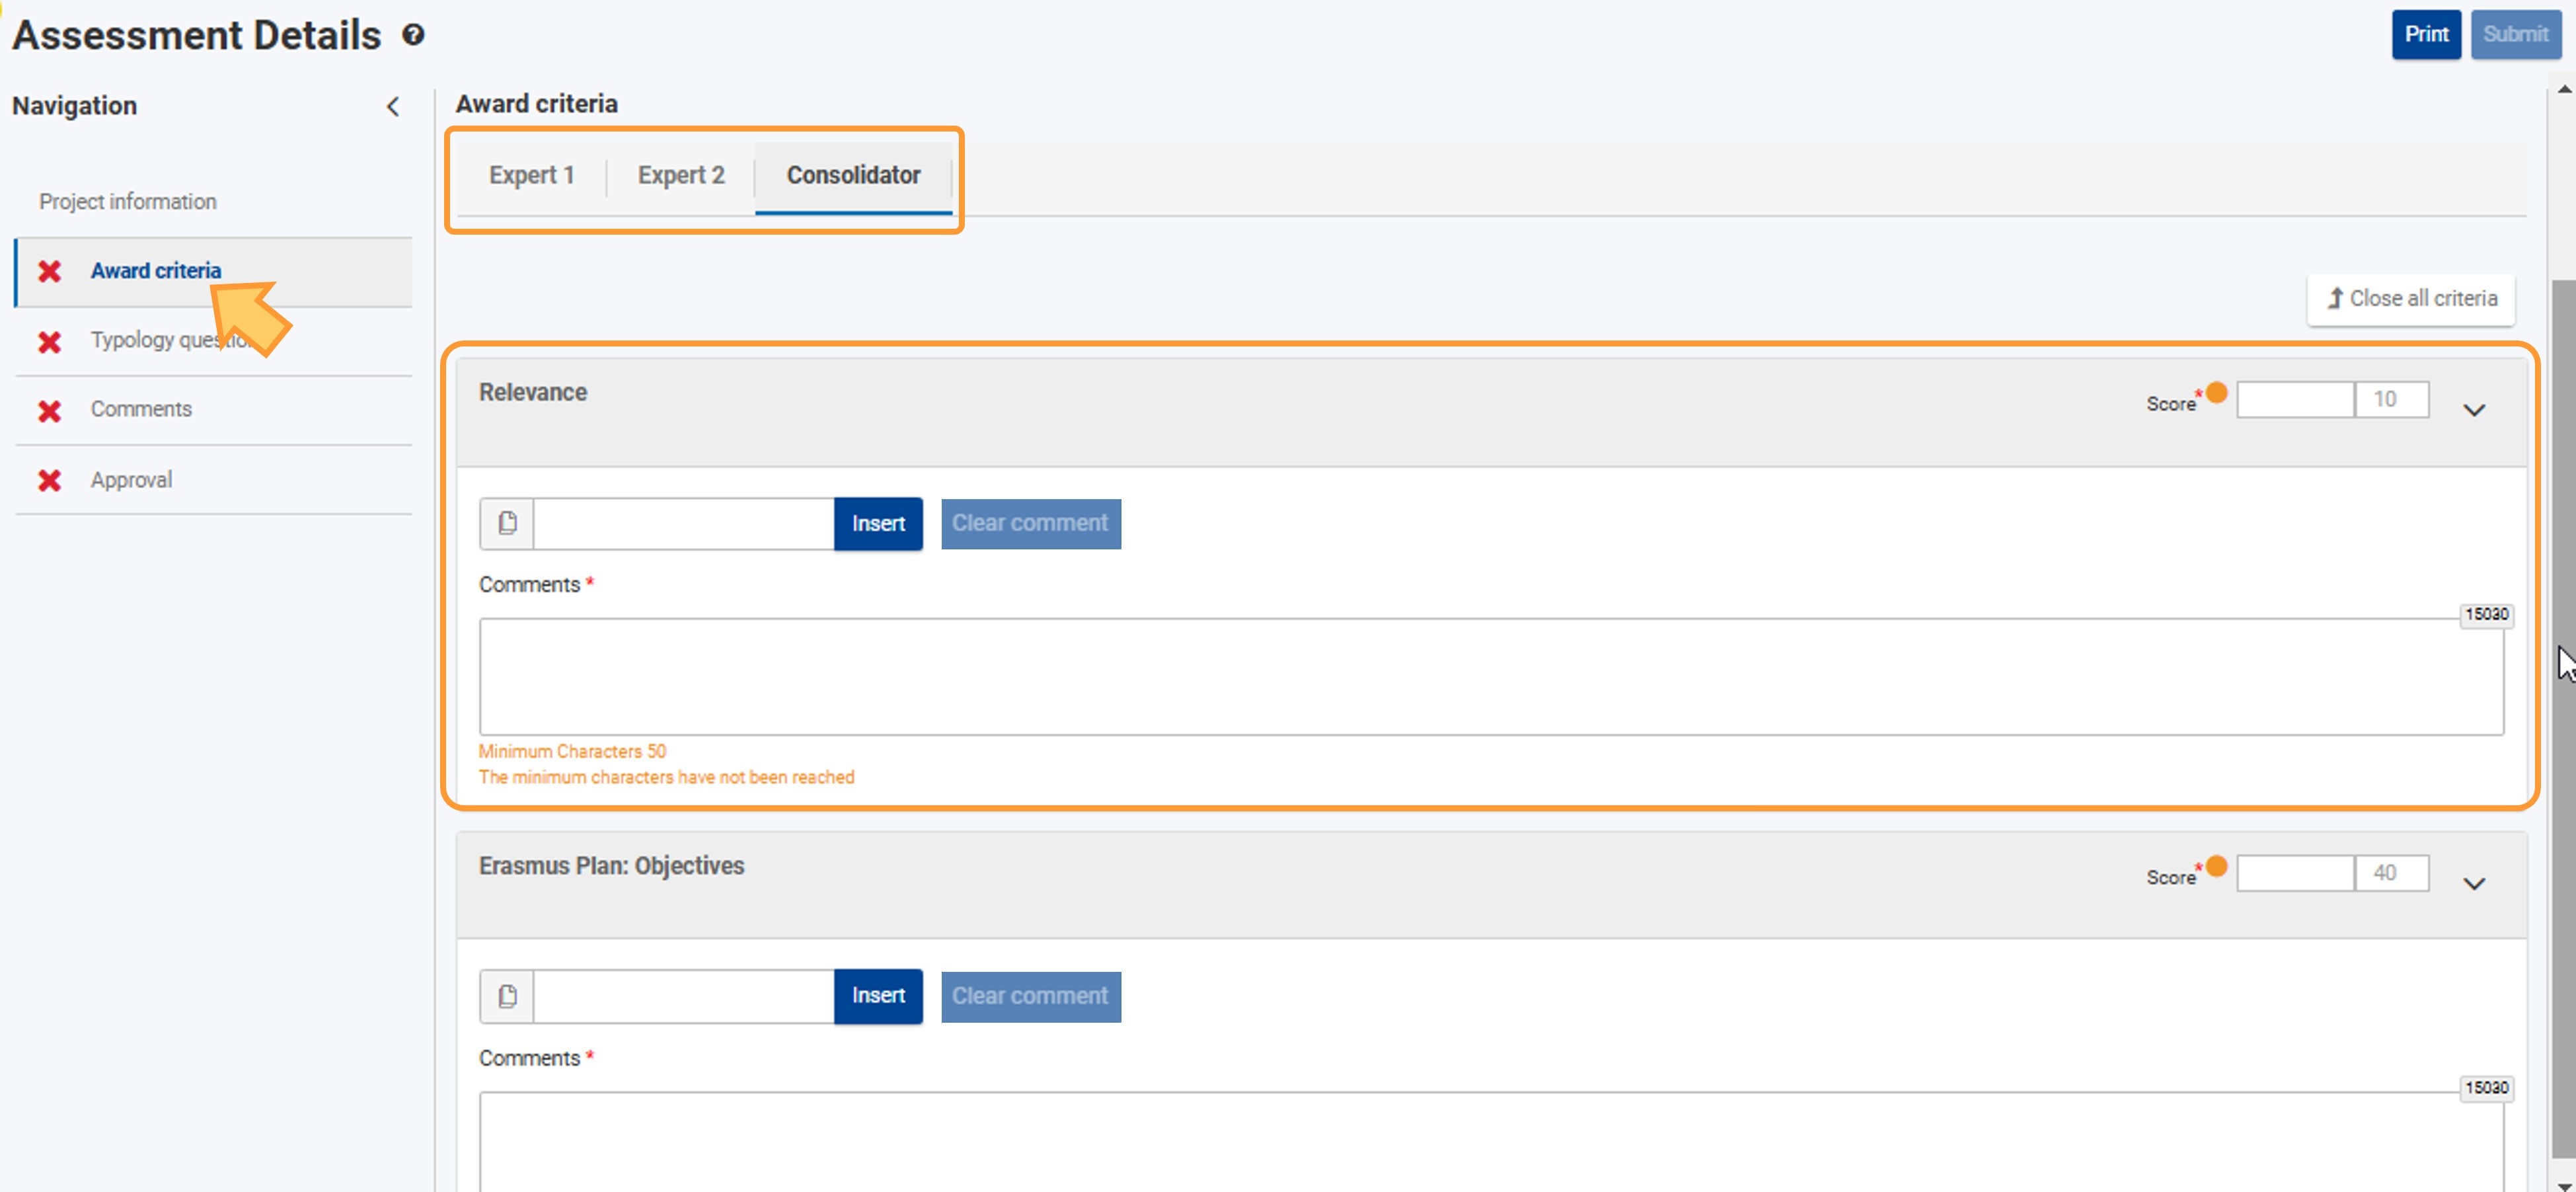Collapse the Navigation panel with the chevron

pos(393,107)
